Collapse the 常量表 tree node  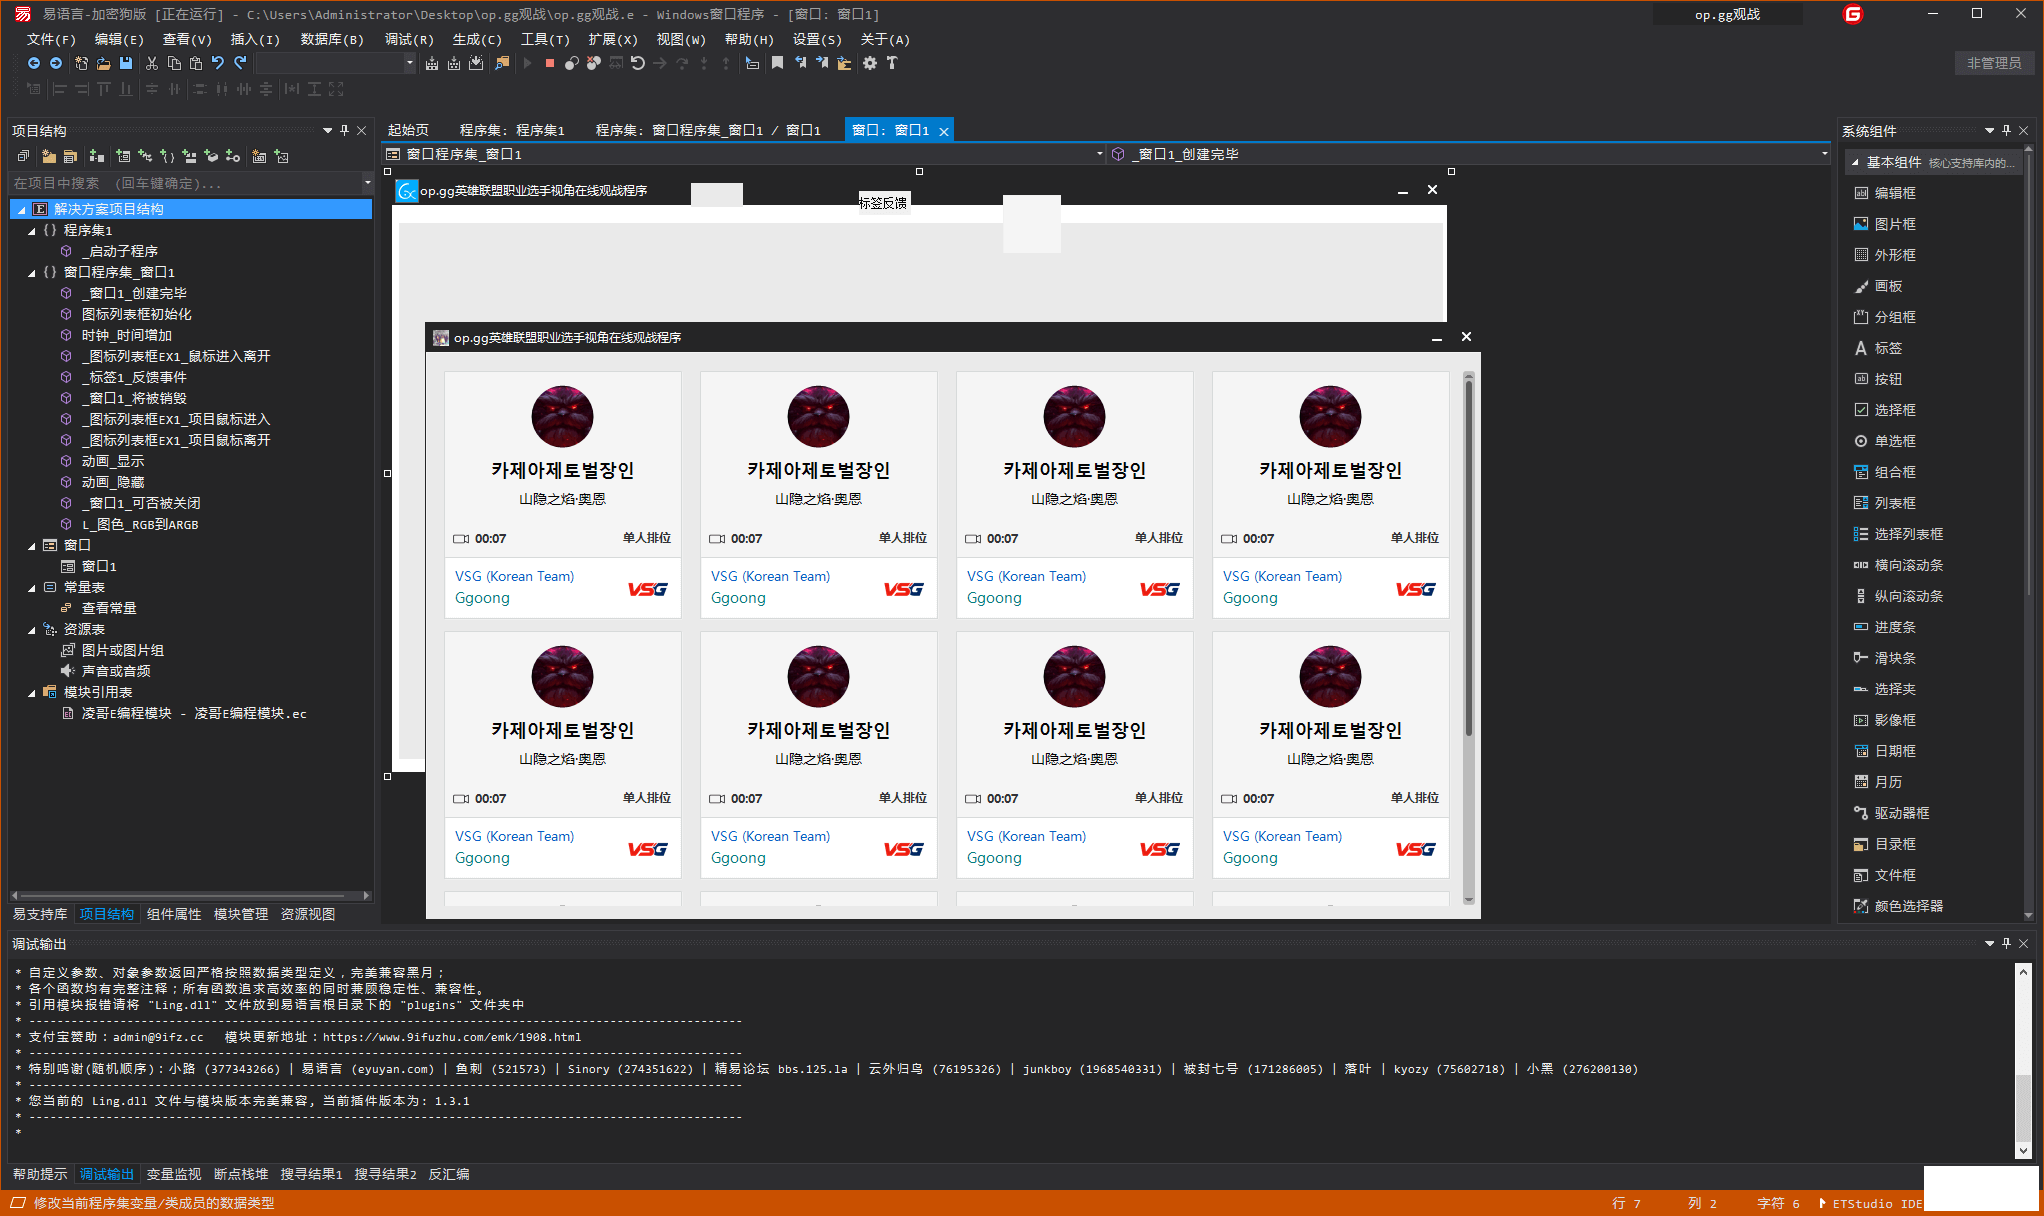click(x=31, y=587)
